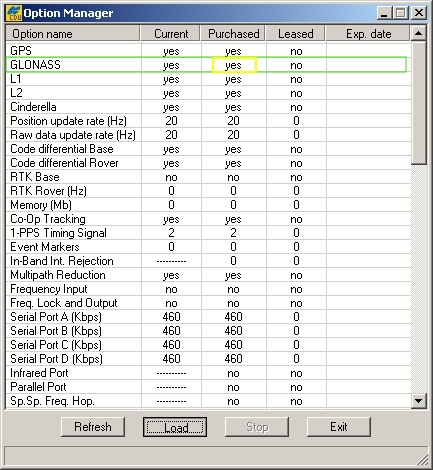The width and height of the screenshot is (433, 470).
Task: Minimize the Option Manager window
Action: (384, 13)
